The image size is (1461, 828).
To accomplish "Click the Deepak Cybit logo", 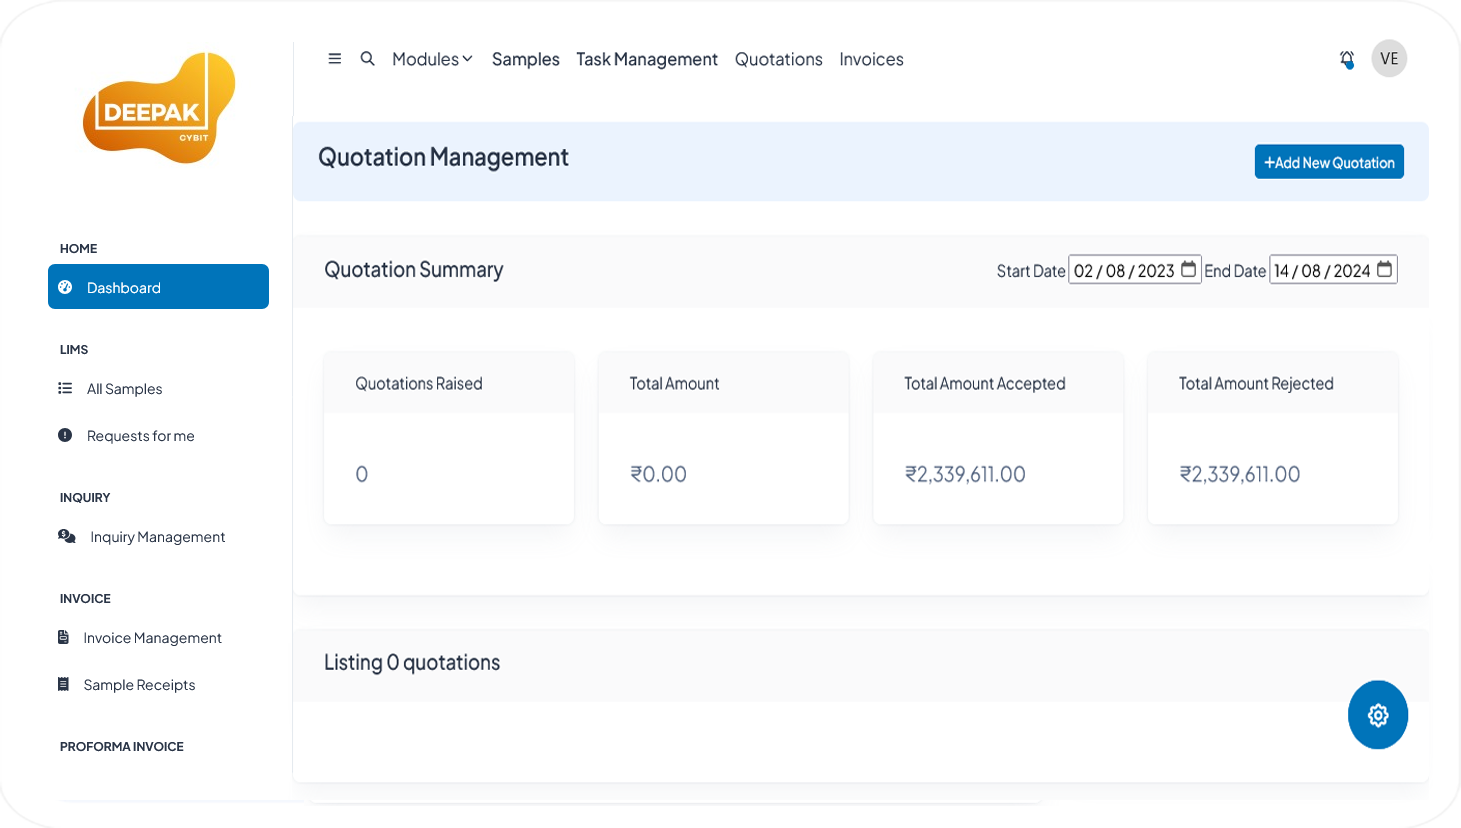I will tap(159, 108).
